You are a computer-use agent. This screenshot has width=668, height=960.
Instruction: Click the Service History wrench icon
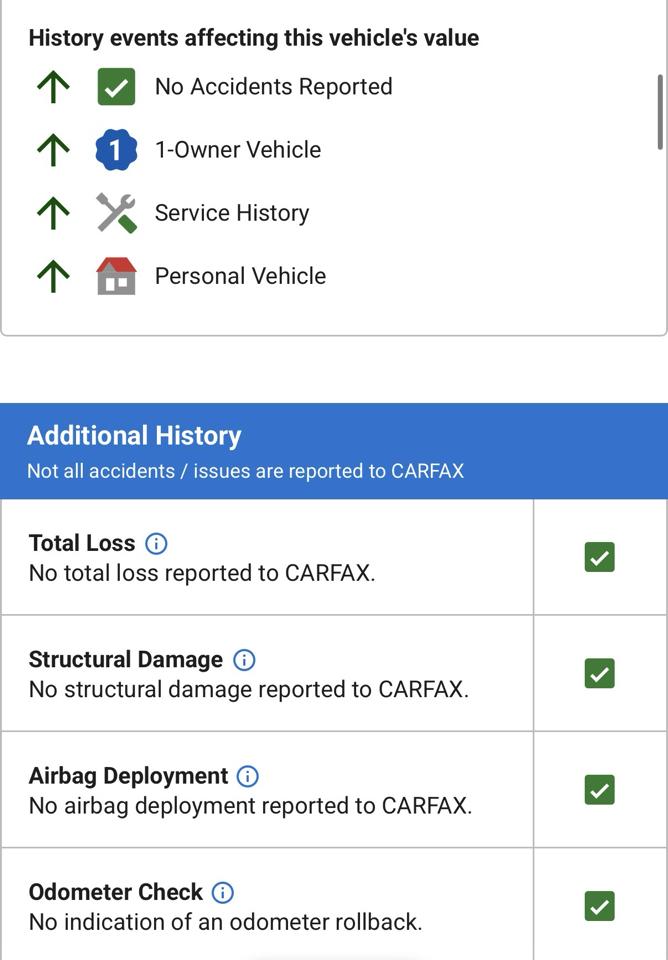pos(116,213)
